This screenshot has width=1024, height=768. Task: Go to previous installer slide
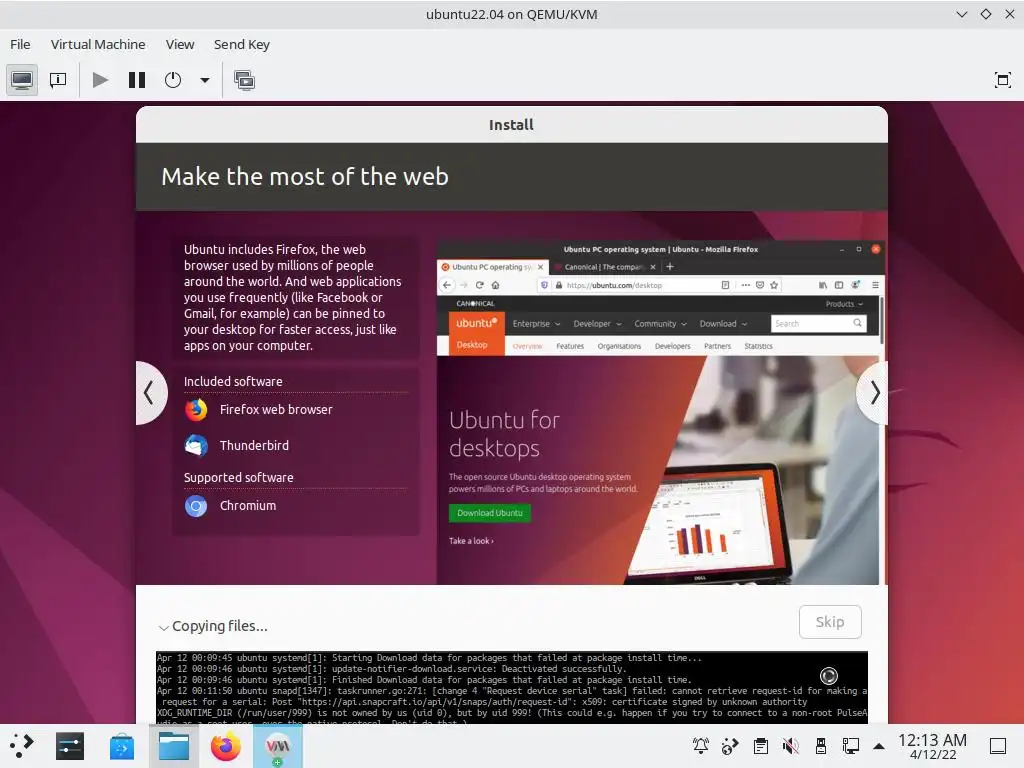[150, 392]
